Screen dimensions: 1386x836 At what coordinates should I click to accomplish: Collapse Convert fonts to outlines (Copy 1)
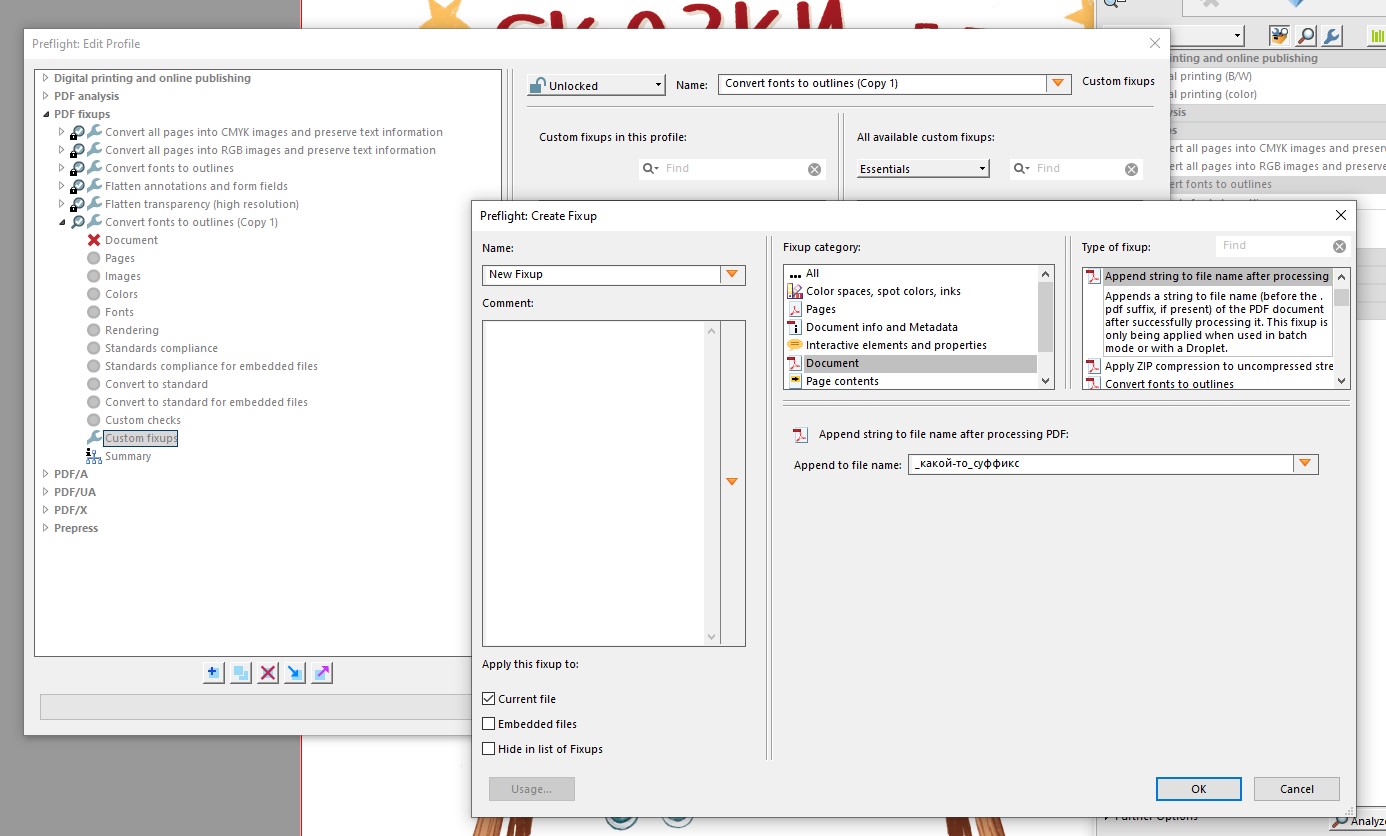[x=62, y=222]
